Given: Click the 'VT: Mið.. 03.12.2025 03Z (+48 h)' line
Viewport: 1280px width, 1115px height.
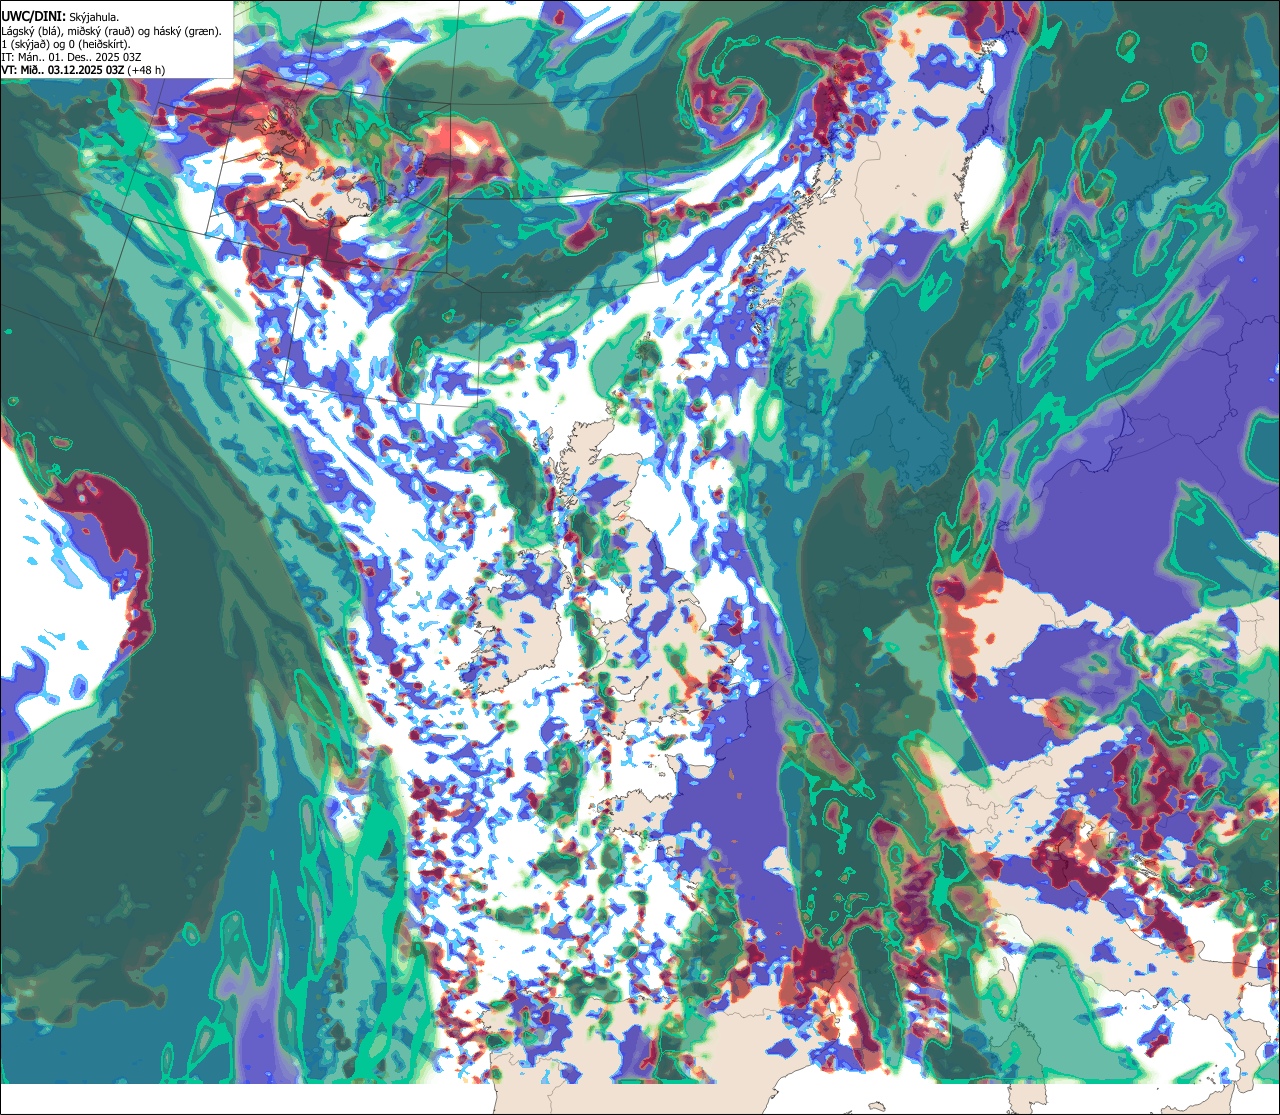Looking at the screenshot, I should [83, 70].
